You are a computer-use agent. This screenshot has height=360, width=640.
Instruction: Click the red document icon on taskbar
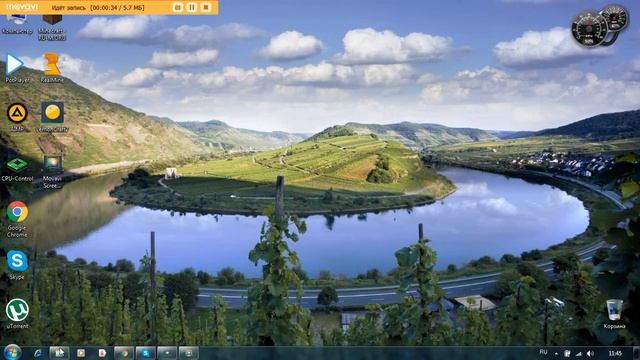pos(102,353)
